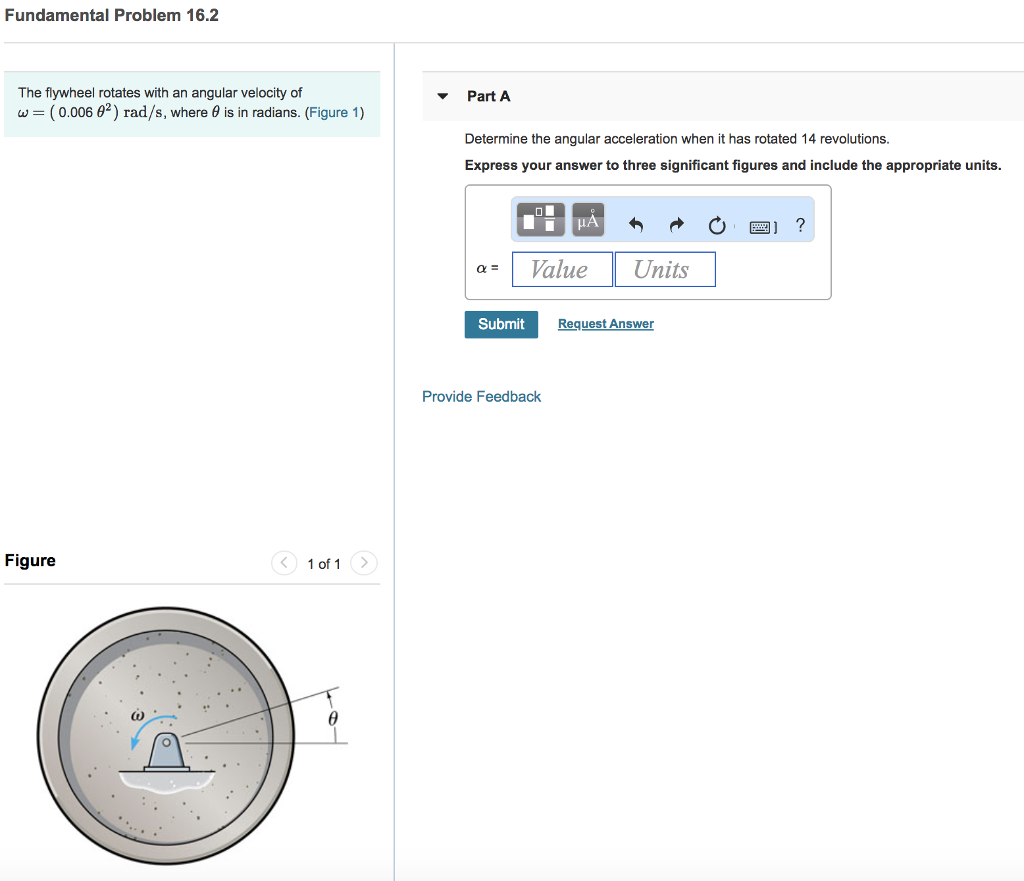1024x881 pixels.
Task: Open the symbols µÅ units palette
Action: coord(588,219)
